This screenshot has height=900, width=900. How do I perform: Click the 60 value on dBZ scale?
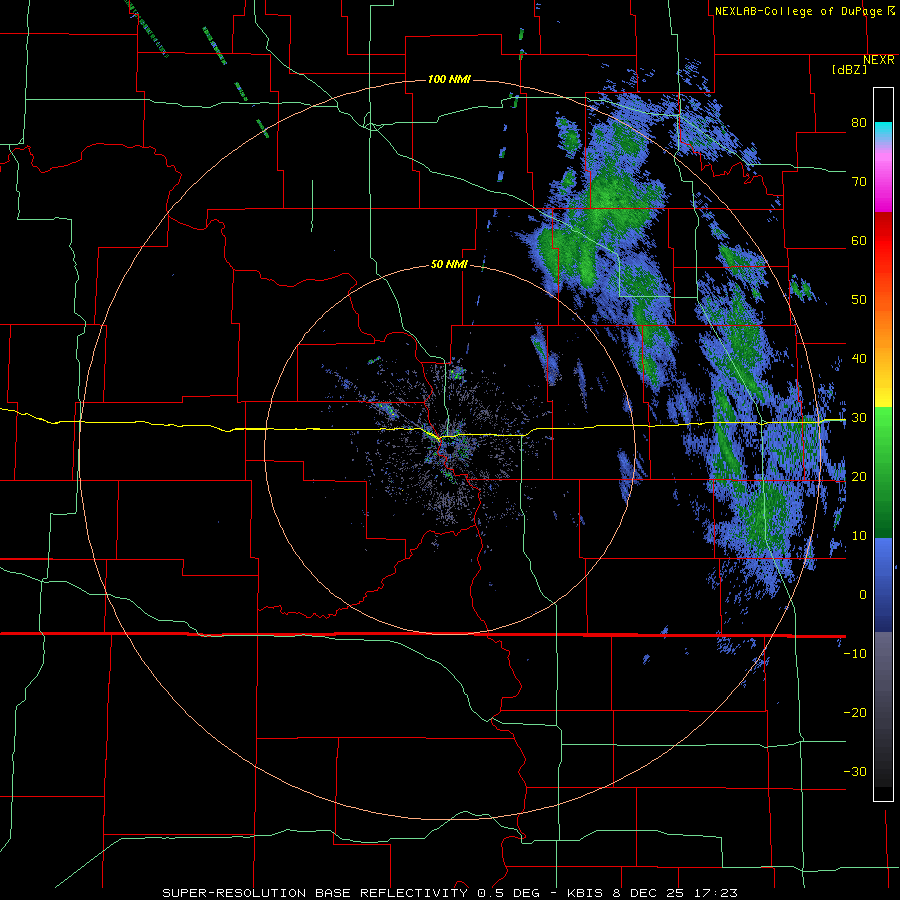[x=859, y=240]
